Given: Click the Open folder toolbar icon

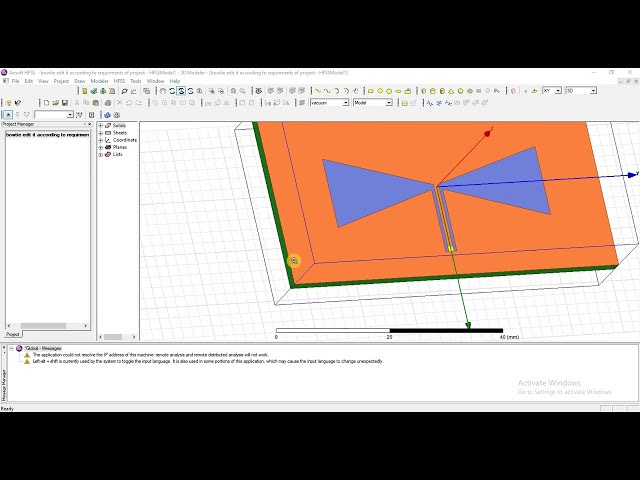Looking at the screenshot, I should click(x=56, y=103).
